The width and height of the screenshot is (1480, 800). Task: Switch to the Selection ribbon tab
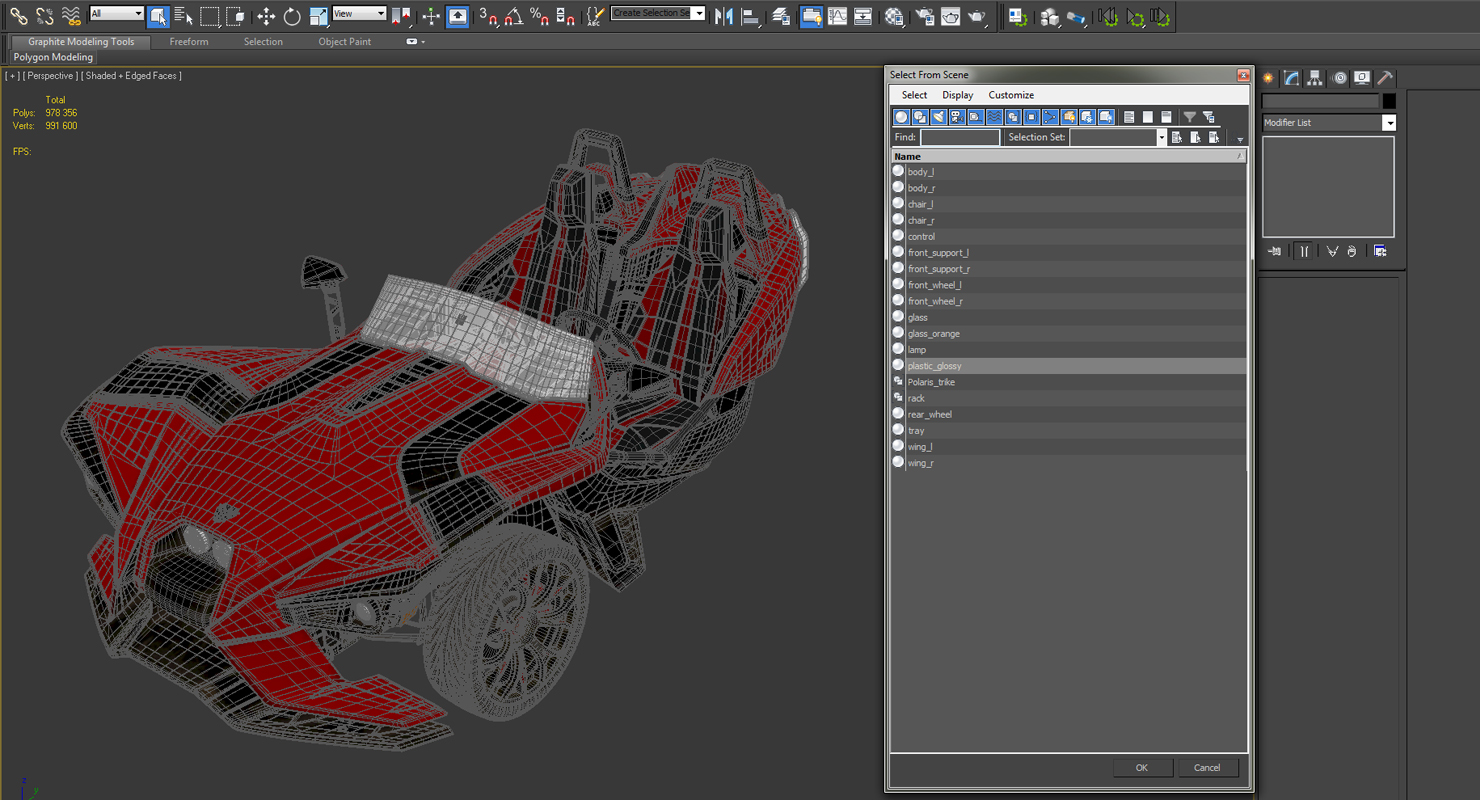(263, 42)
